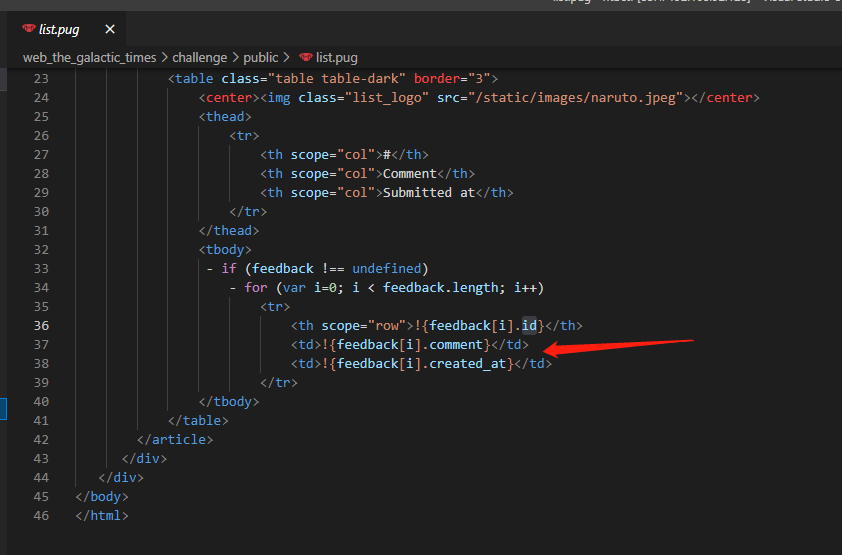Select the list.pug editor tab
Image resolution: width=842 pixels, height=555 pixels.
coord(67,29)
